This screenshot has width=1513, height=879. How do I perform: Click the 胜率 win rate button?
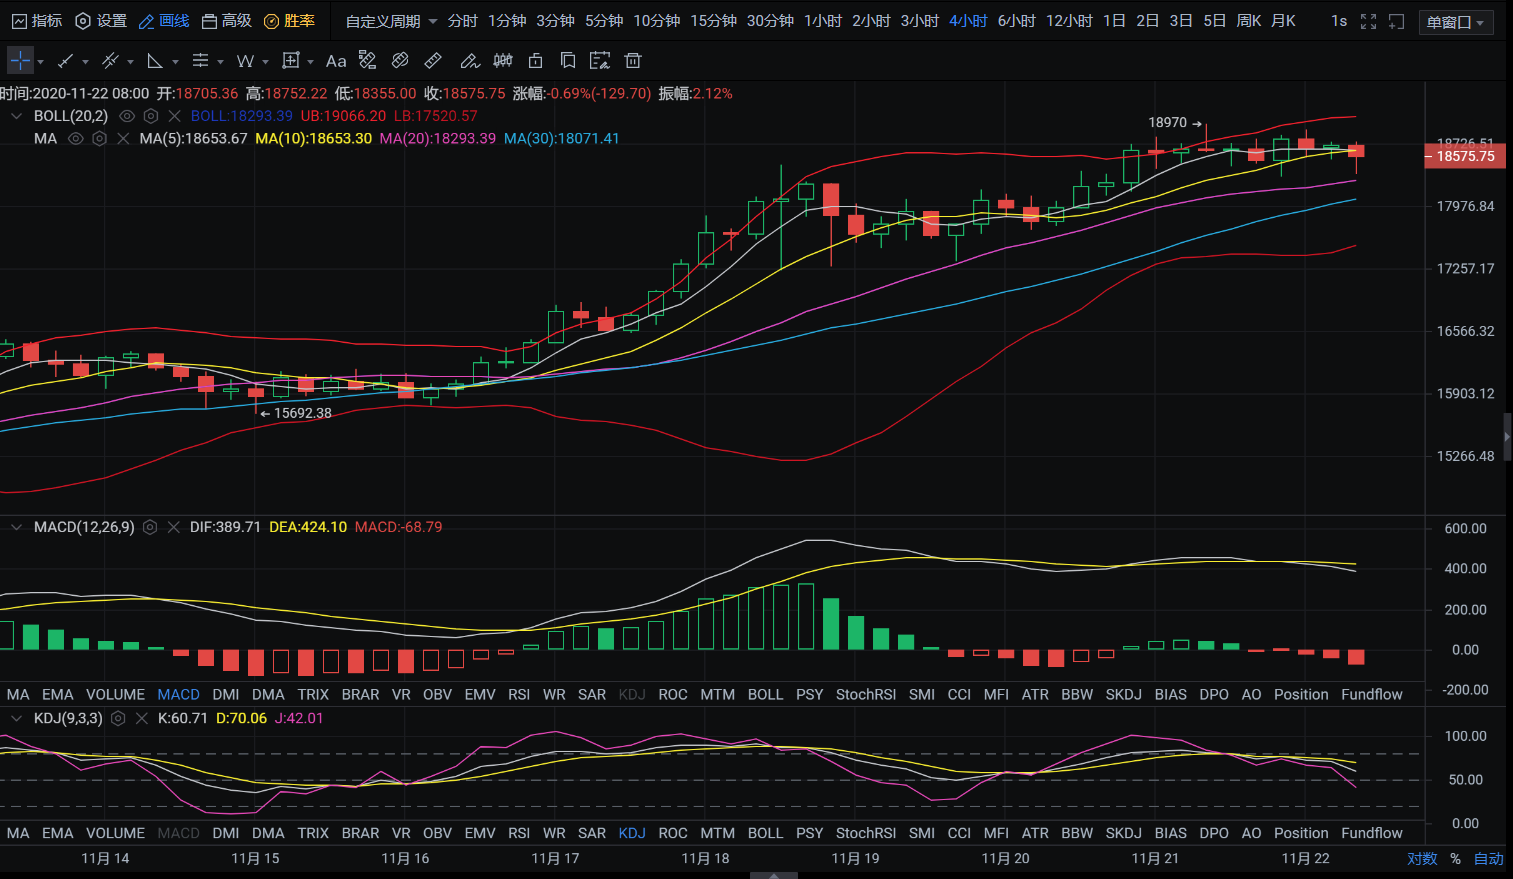(x=289, y=21)
